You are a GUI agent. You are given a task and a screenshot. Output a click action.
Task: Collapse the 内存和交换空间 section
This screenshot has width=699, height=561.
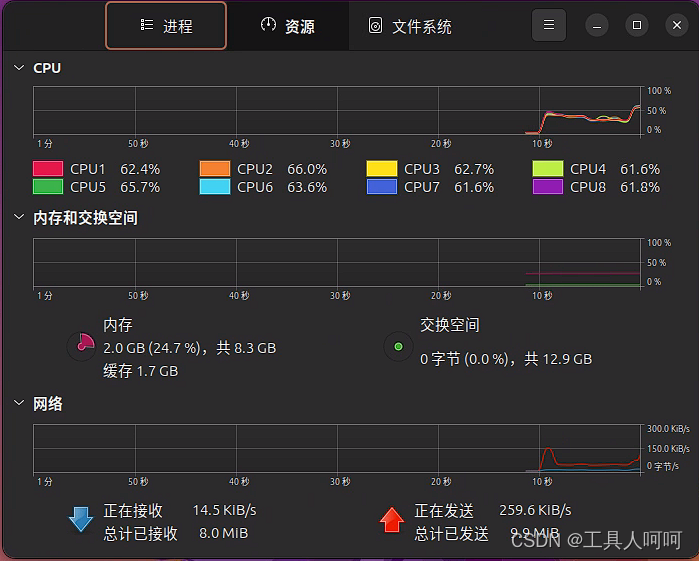(19, 217)
